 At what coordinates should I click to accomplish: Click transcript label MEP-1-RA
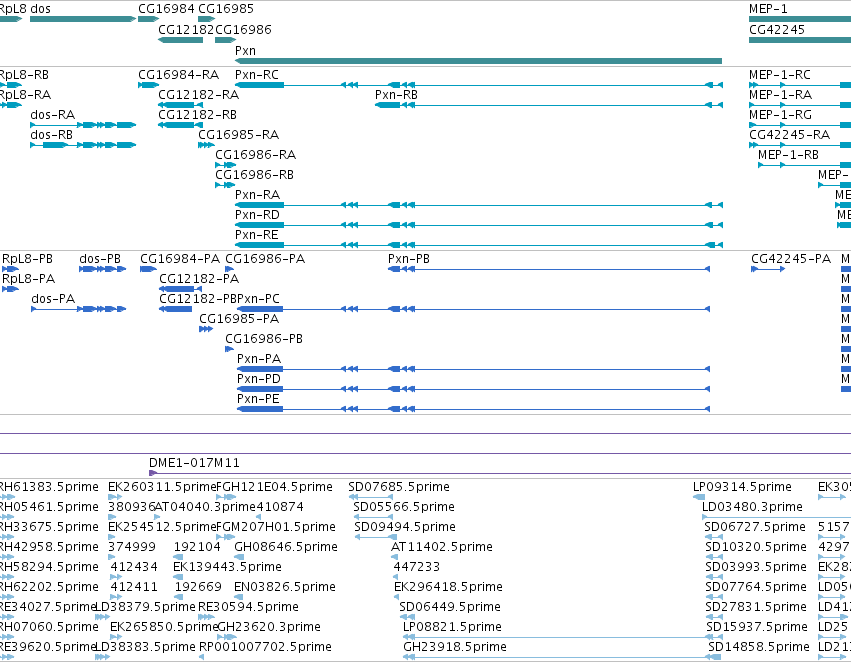[780, 95]
